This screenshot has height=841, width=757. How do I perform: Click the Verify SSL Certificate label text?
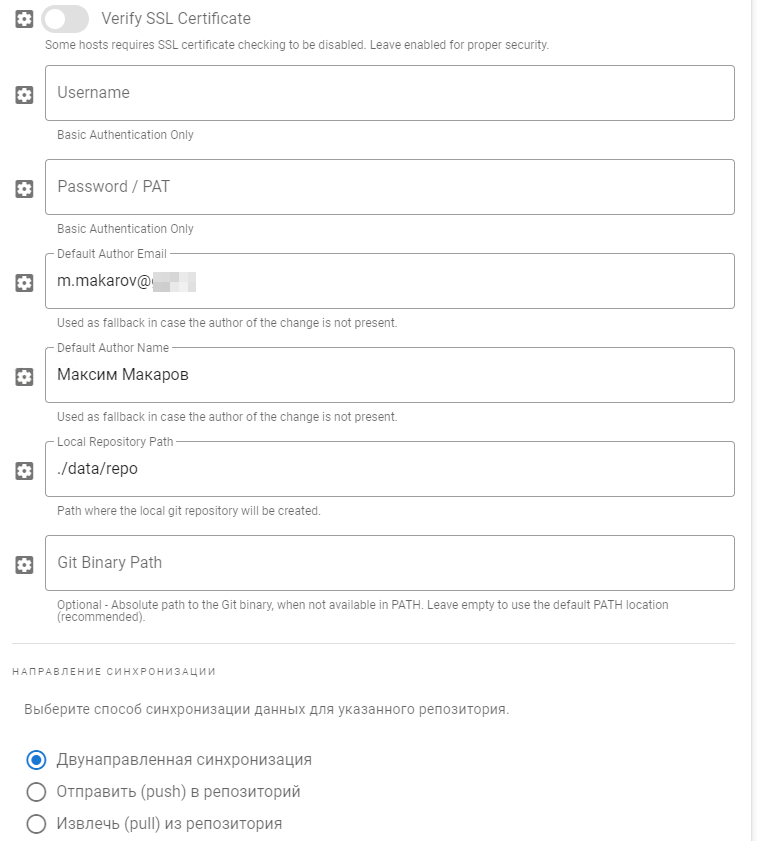pyautogui.click(x=176, y=19)
